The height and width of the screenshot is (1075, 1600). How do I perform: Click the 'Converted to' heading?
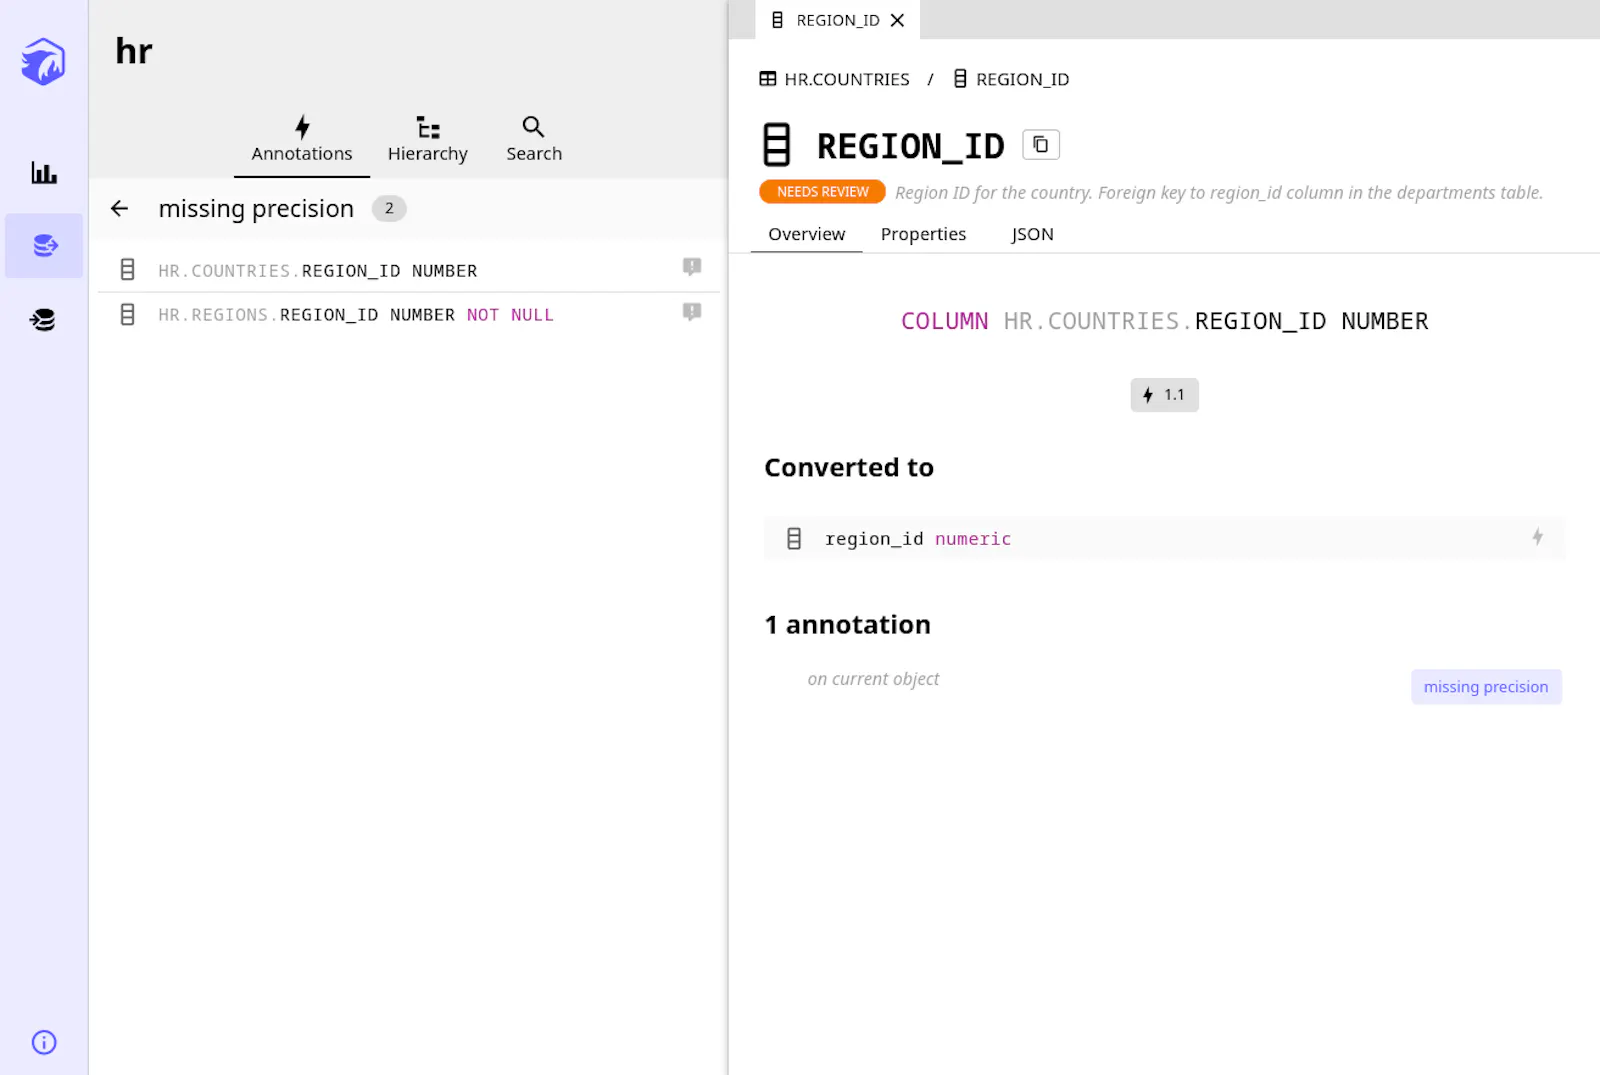tap(849, 467)
